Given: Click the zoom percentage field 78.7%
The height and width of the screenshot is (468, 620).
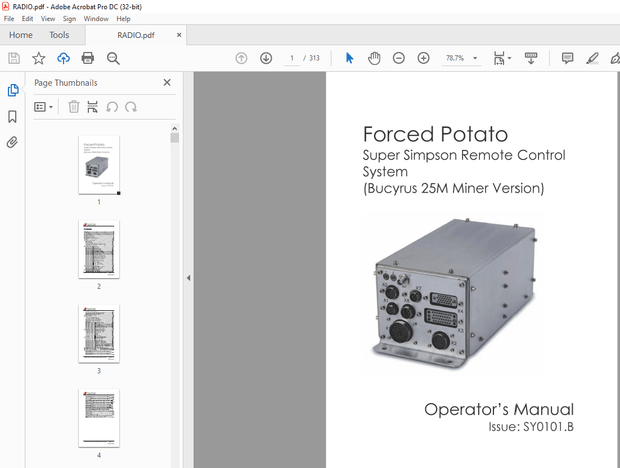Looking at the screenshot, I should tap(455, 58).
